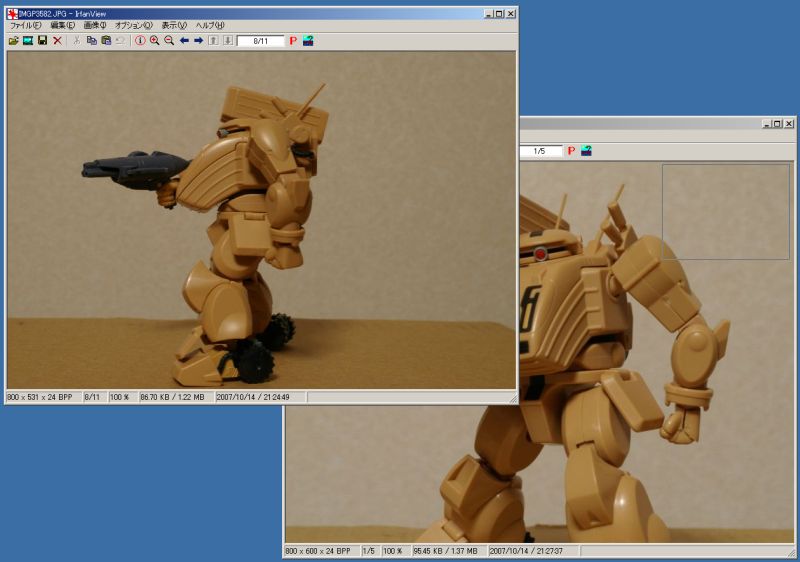Click the Copy icon in the toolbar
Screen dimensions: 800x562
tap(91, 41)
